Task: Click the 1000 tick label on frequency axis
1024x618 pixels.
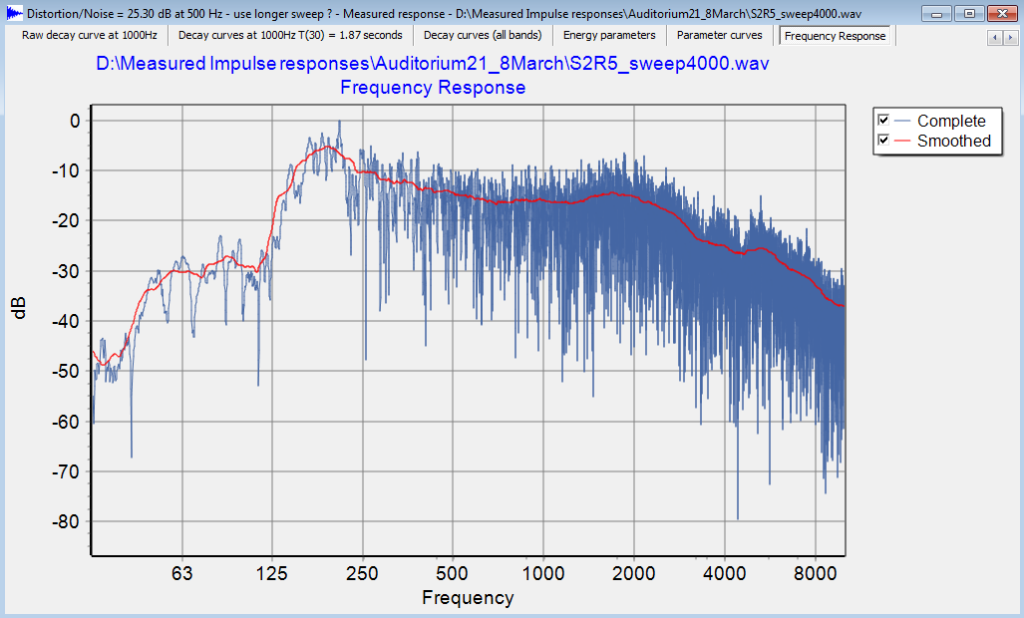Action: tap(543, 574)
